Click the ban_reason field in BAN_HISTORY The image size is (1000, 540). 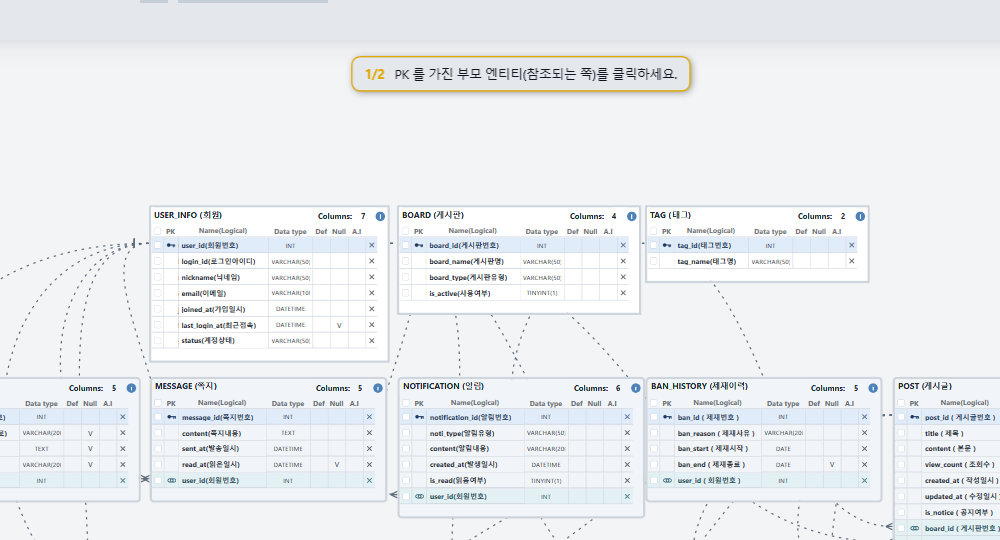pos(716,433)
